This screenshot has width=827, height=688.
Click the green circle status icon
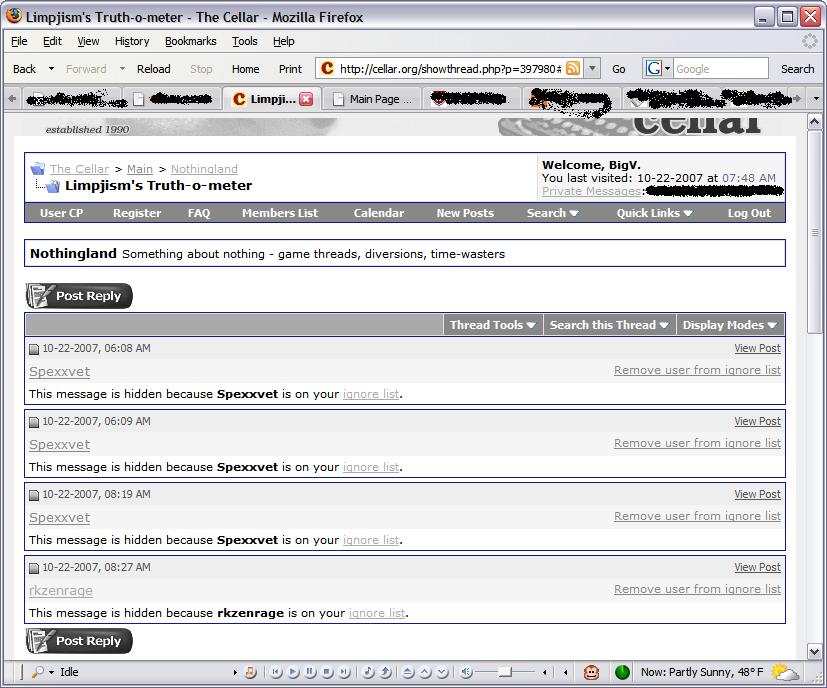622,672
